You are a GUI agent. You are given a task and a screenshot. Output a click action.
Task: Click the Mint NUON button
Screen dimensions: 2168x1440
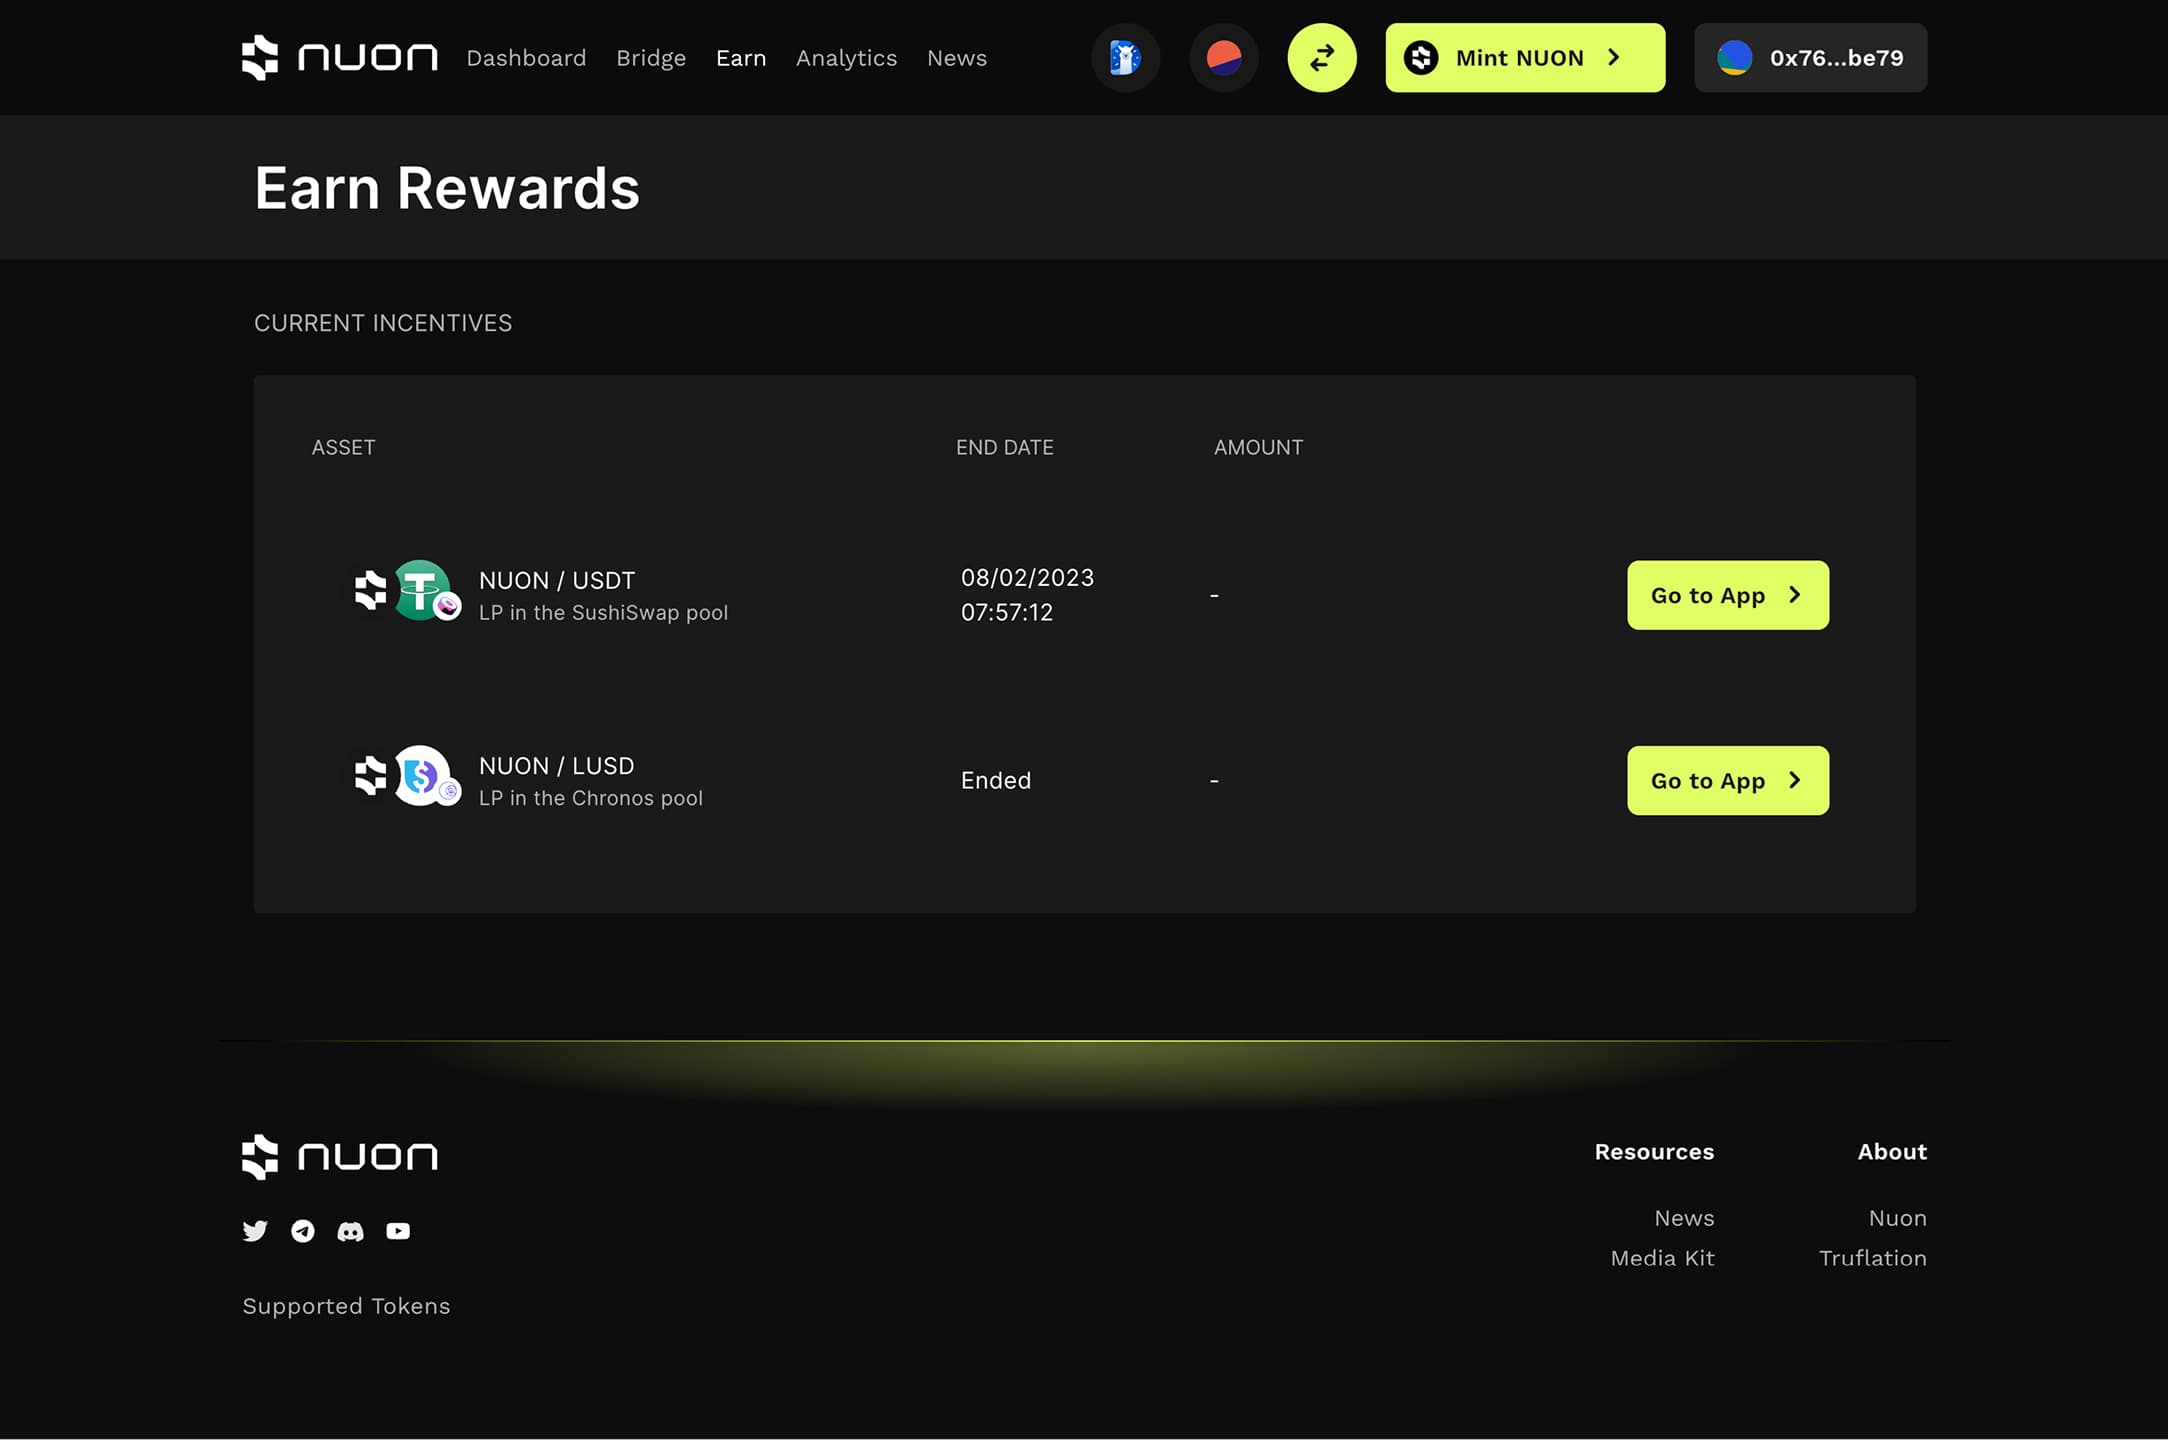pos(1525,58)
